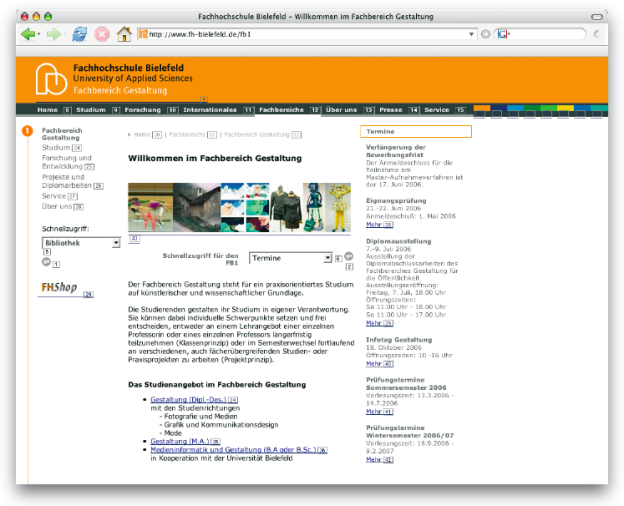Open the Bibliothek quick access dropdown
The width and height of the screenshot is (624, 506).
tap(81, 243)
